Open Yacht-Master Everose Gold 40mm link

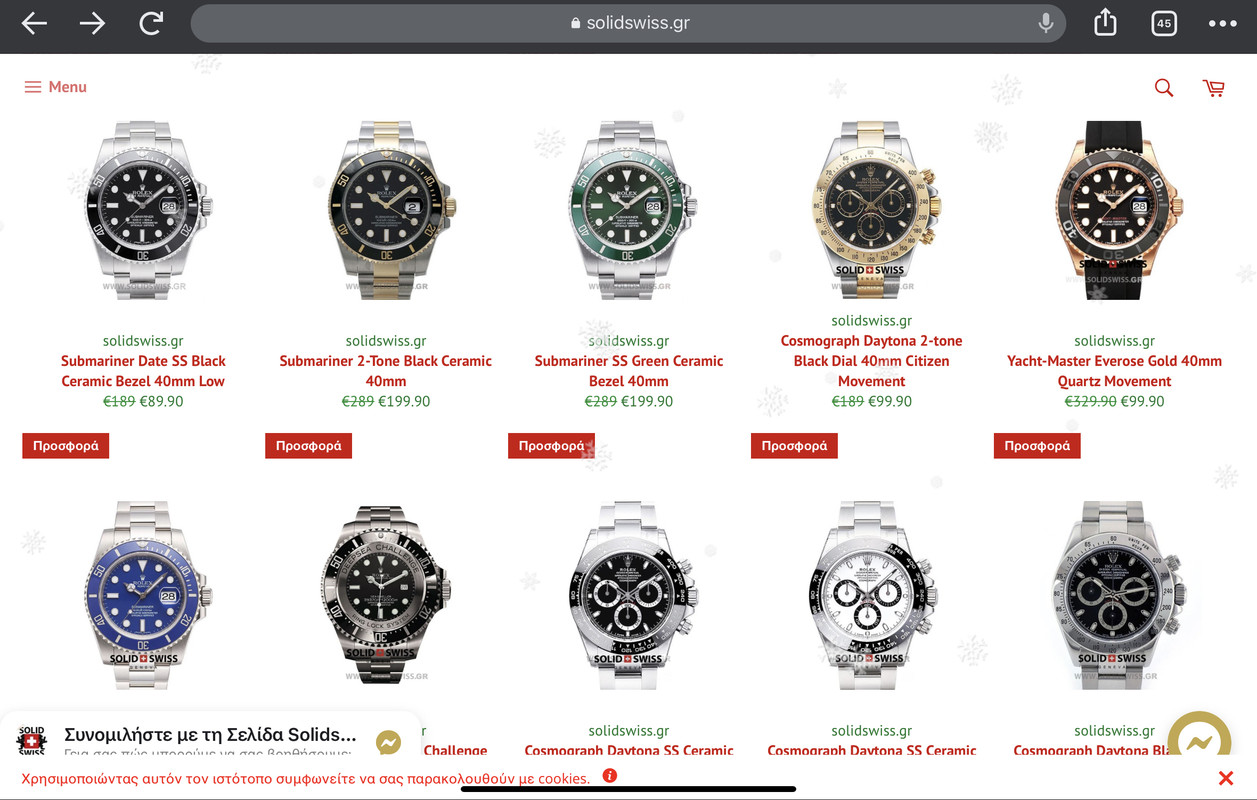[x=1114, y=371]
